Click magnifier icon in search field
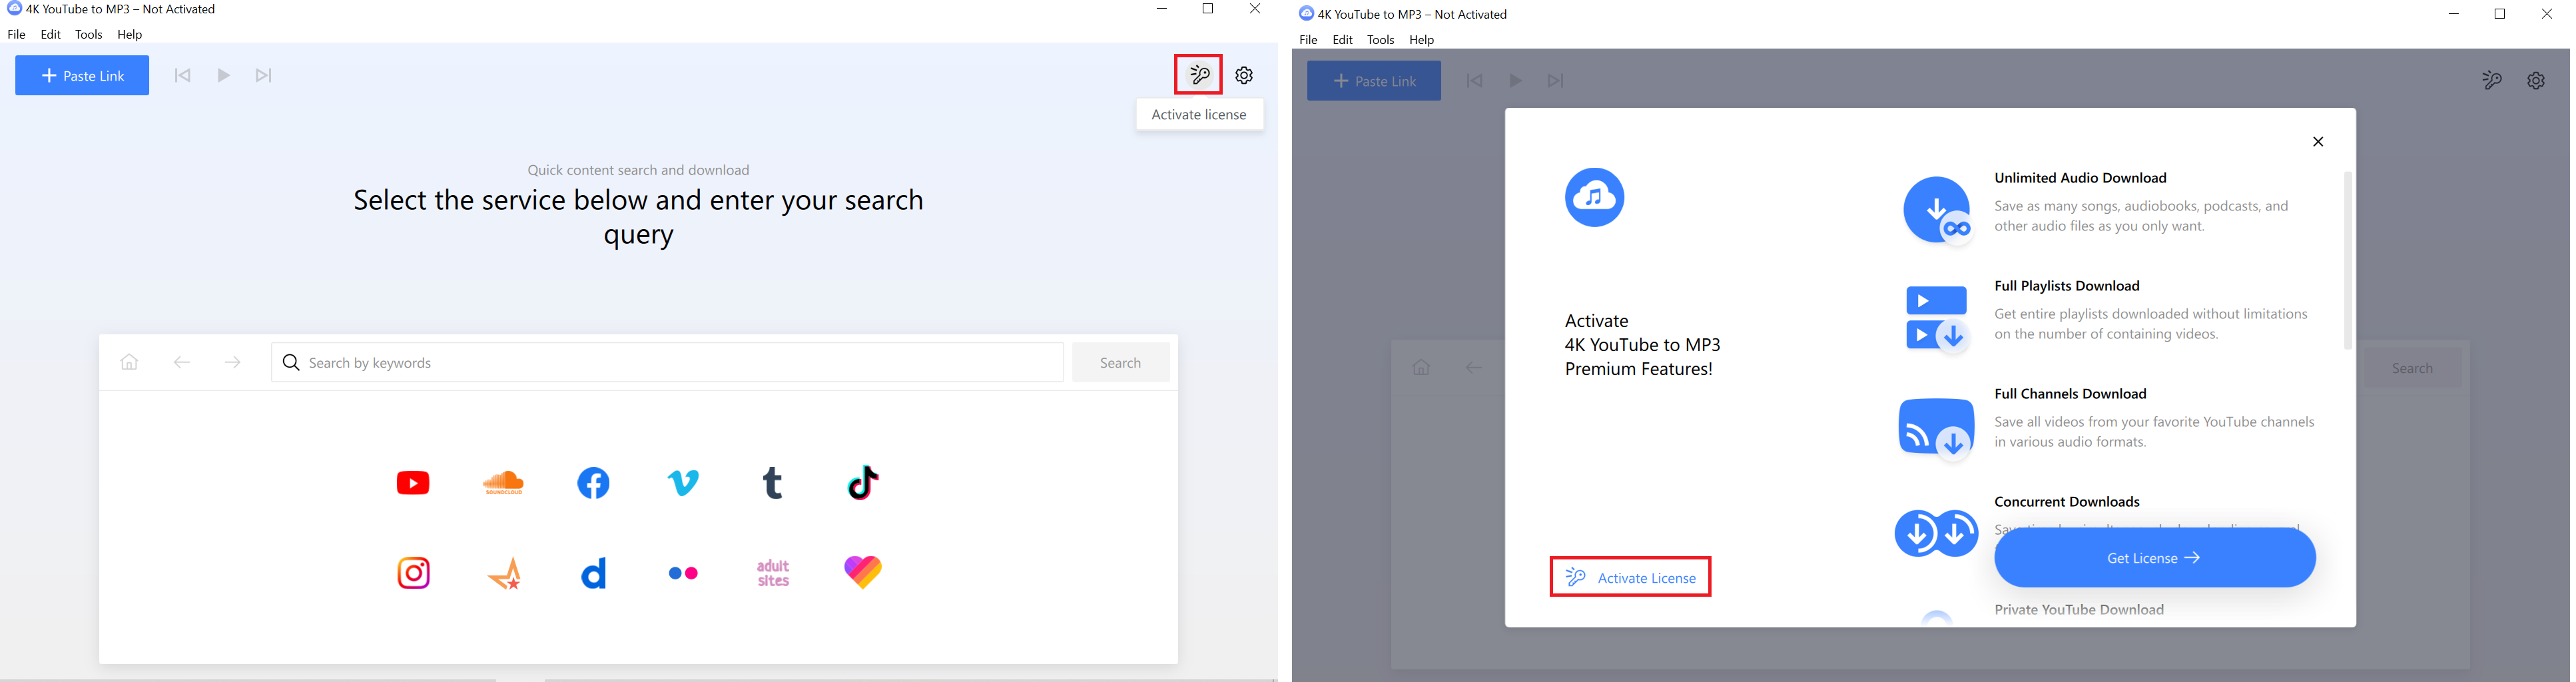 coord(291,362)
